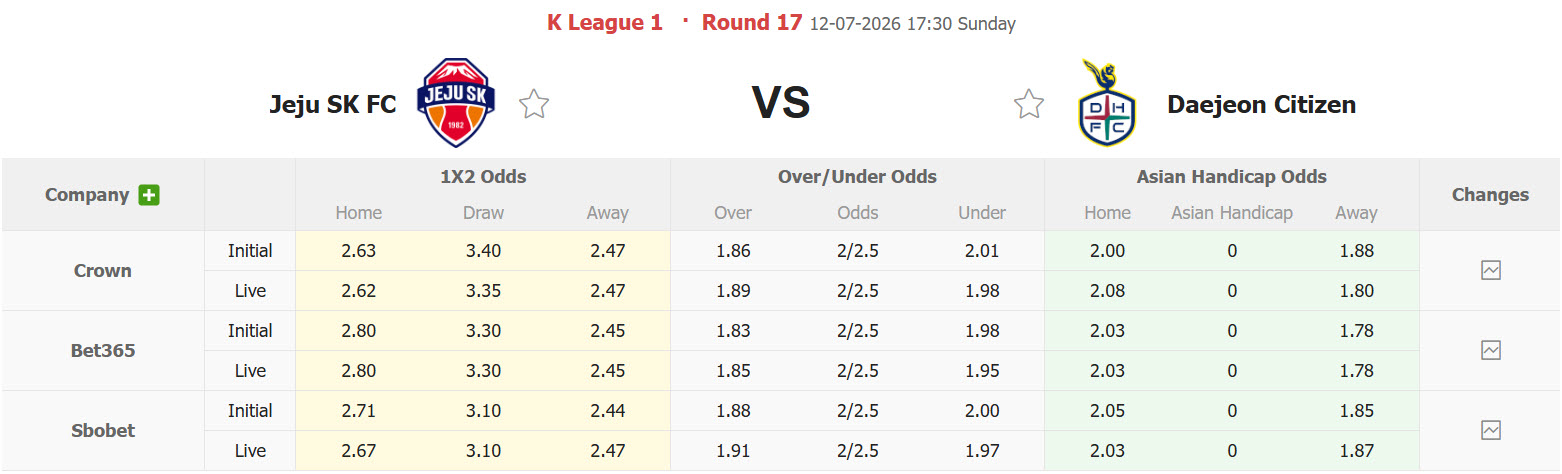Favorite Jeju SK FC with star icon
Image resolution: width=1562 pixels, height=474 pixels.
click(534, 104)
